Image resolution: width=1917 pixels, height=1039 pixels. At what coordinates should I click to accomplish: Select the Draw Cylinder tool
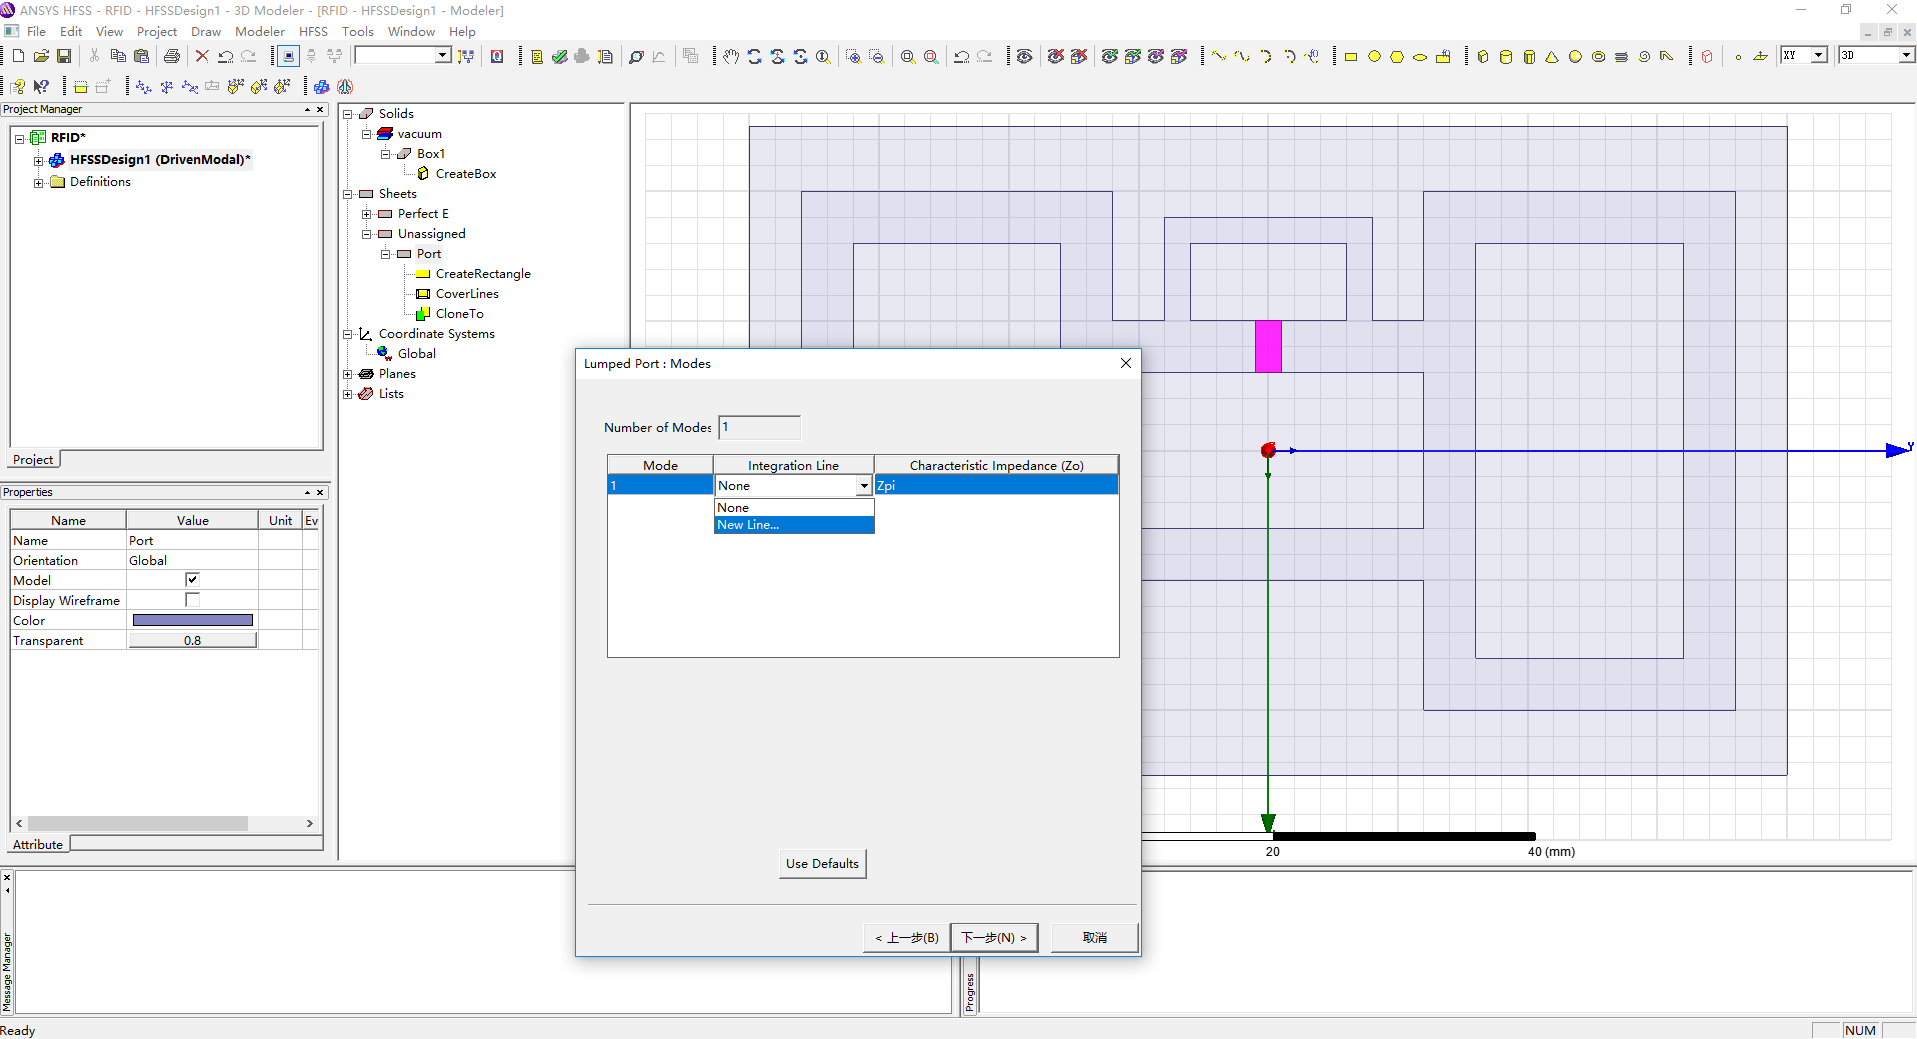click(x=1506, y=57)
